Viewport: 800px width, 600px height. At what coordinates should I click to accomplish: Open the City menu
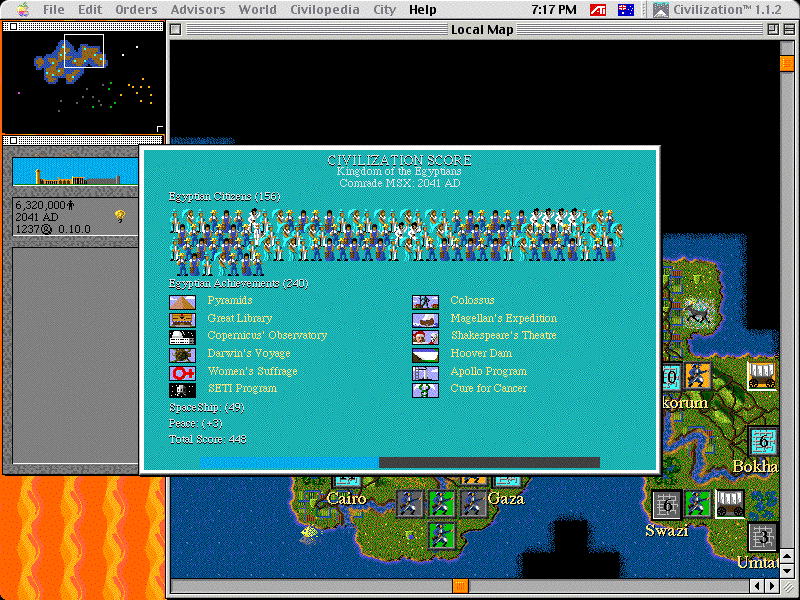384,10
